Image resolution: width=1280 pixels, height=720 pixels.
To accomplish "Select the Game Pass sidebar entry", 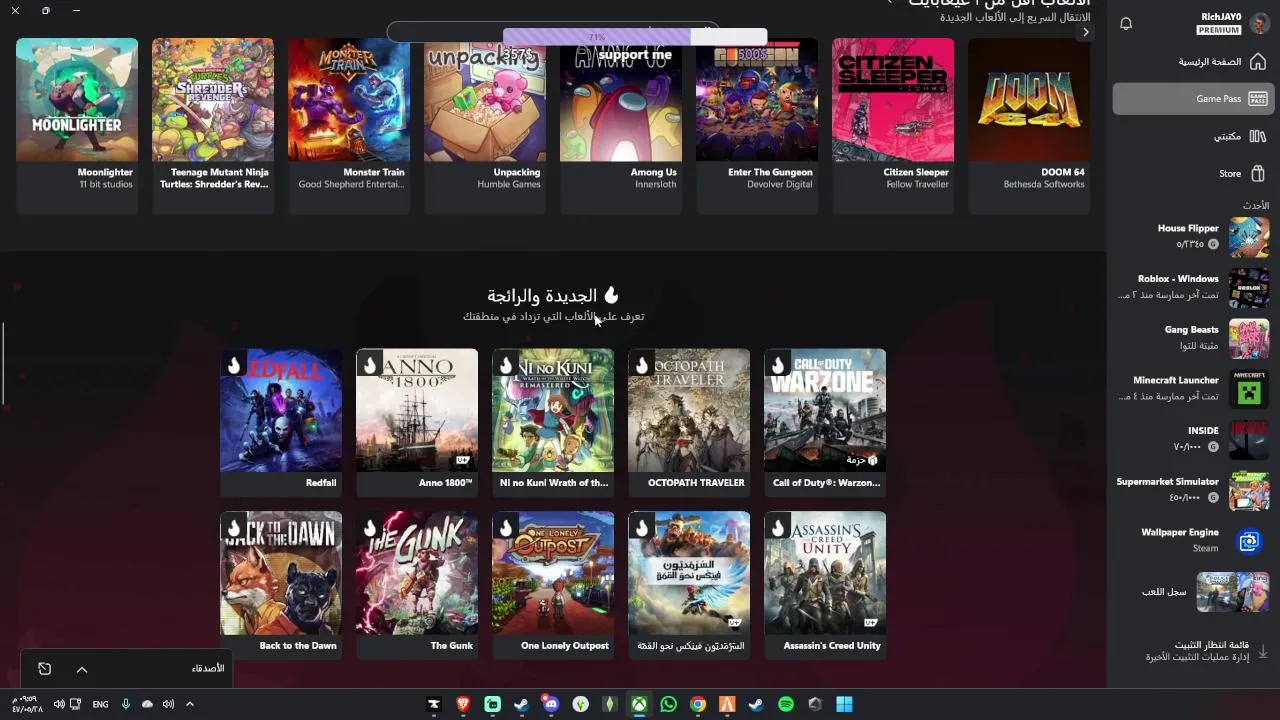I will [1193, 99].
